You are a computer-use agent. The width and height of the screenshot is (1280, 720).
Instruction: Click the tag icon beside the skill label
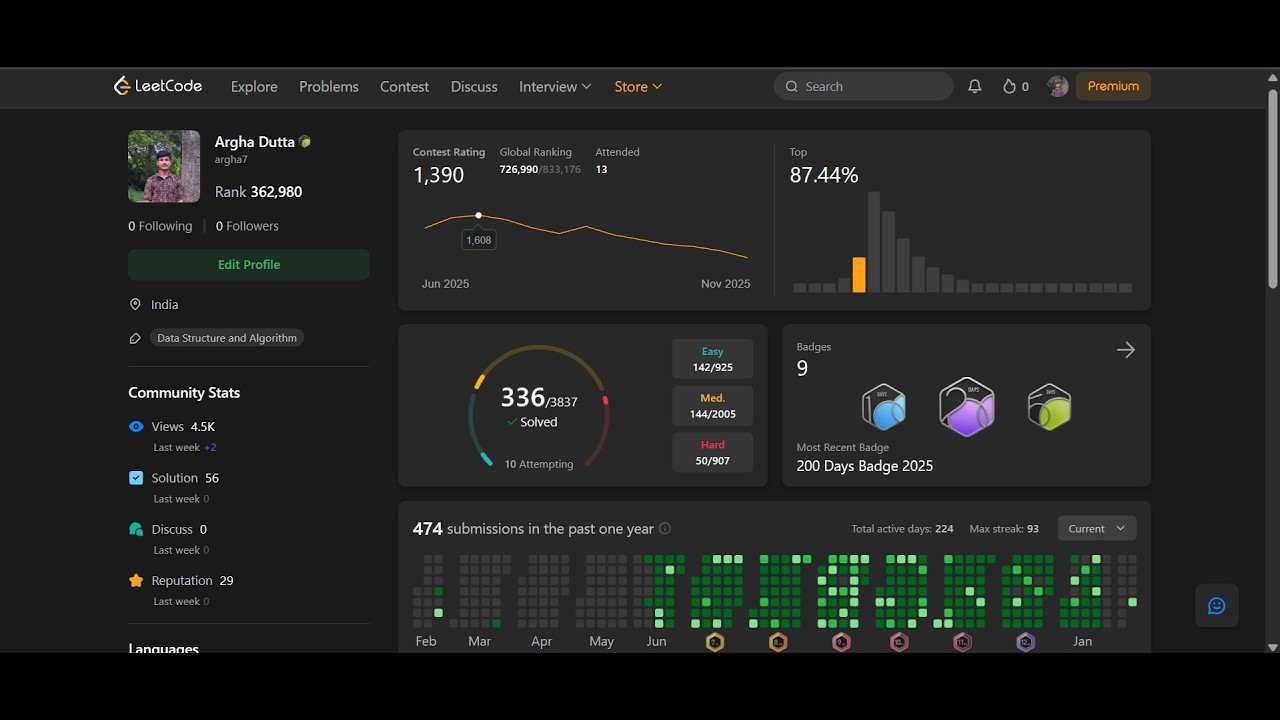tap(135, 338)
